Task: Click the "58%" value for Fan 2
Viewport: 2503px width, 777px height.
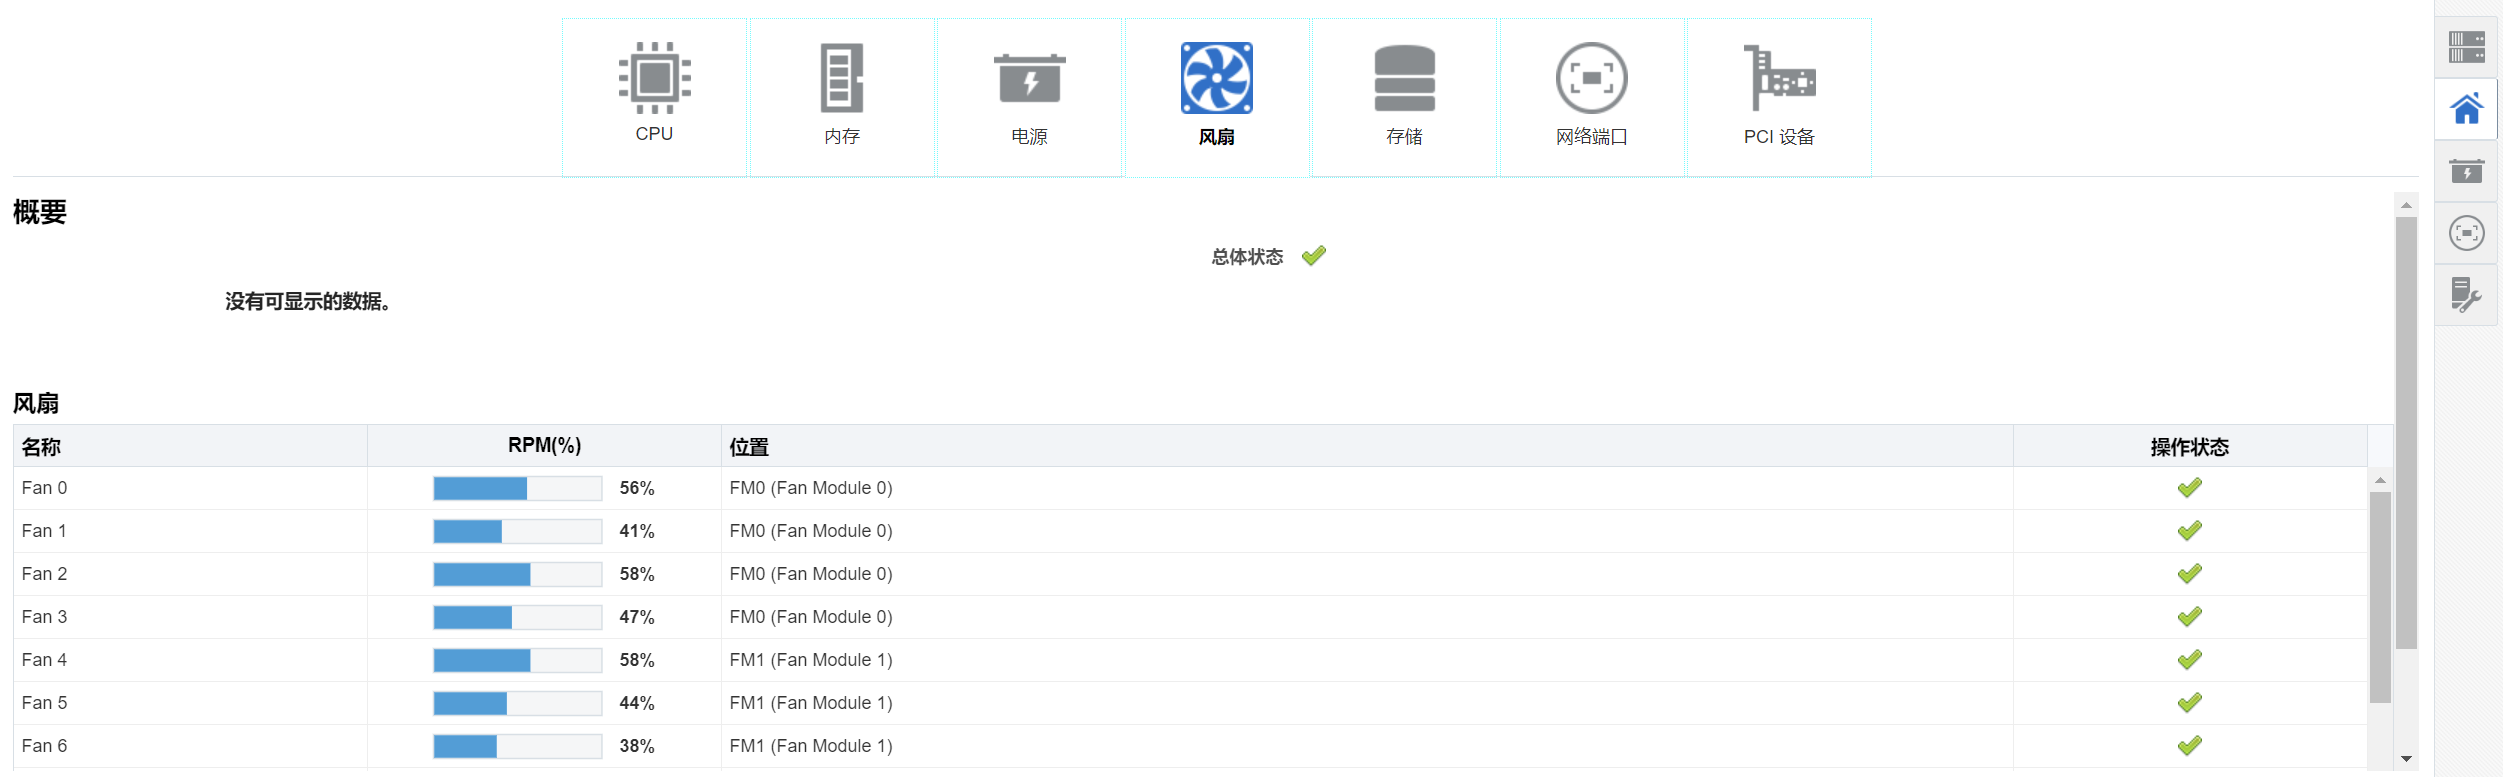Action: pos(637,574)
